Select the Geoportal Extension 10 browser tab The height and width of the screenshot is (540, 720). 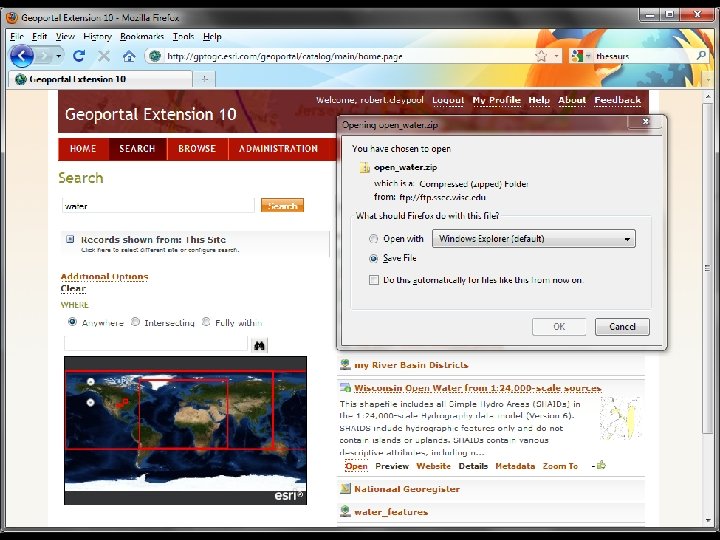100,79
